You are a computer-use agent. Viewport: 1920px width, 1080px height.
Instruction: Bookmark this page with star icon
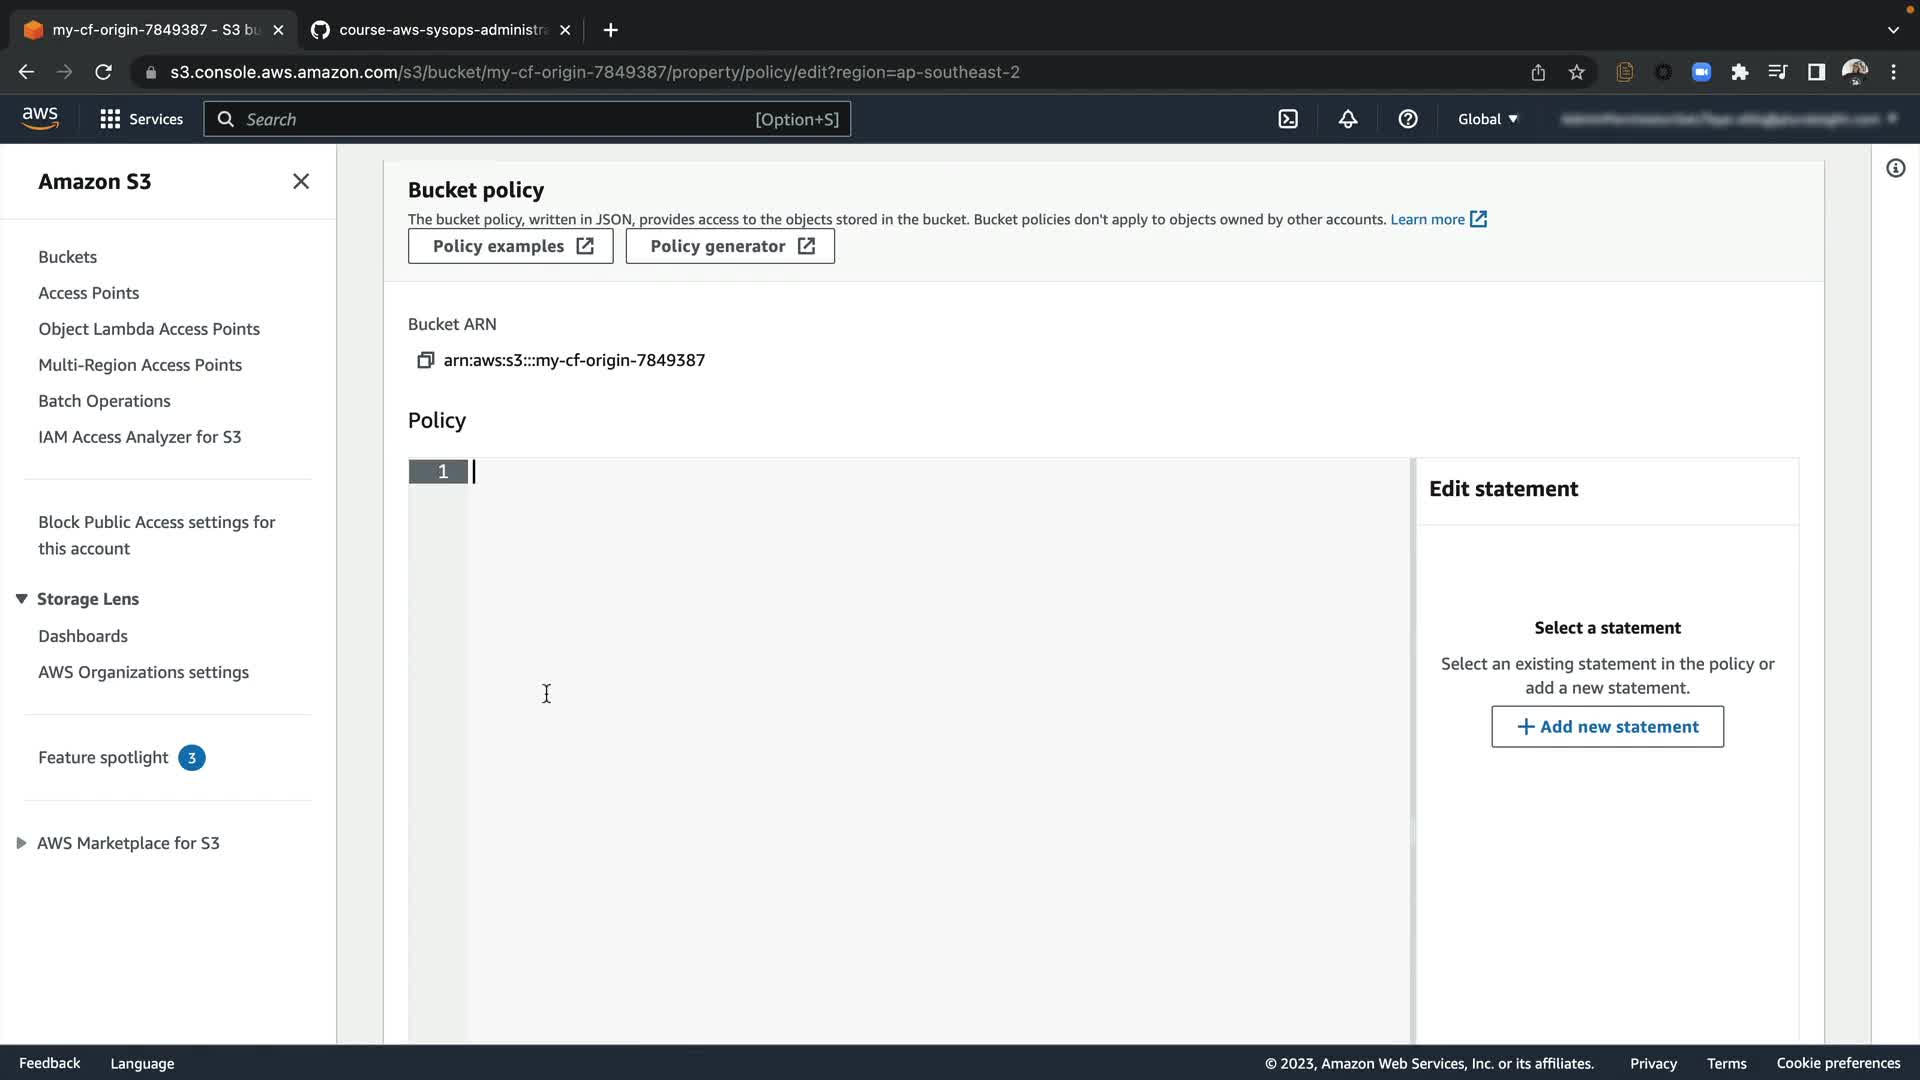pyautogui.click(x=1577, y=72)
